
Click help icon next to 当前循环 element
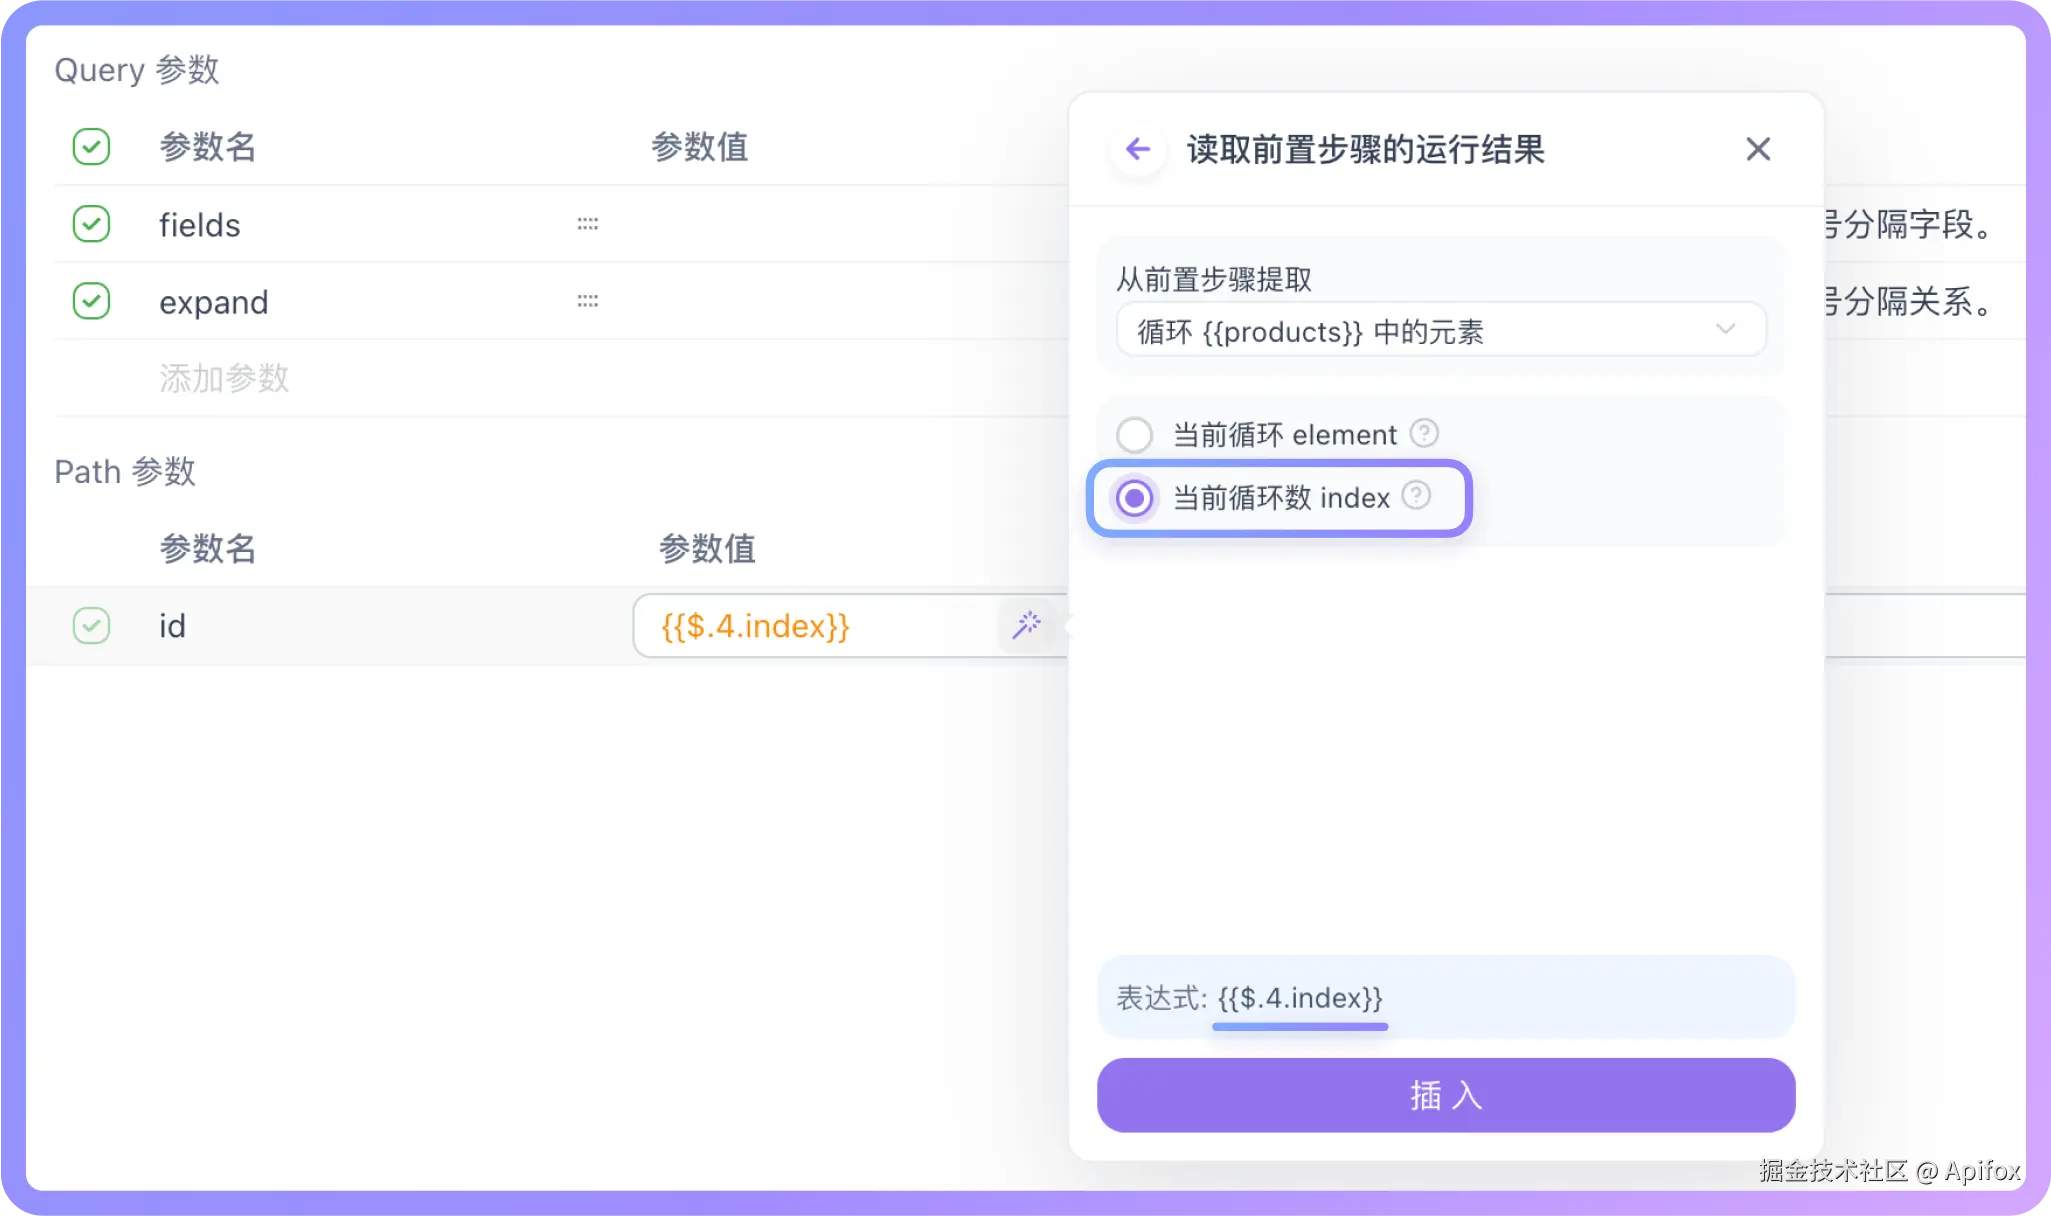click(x=1423, y=433)
